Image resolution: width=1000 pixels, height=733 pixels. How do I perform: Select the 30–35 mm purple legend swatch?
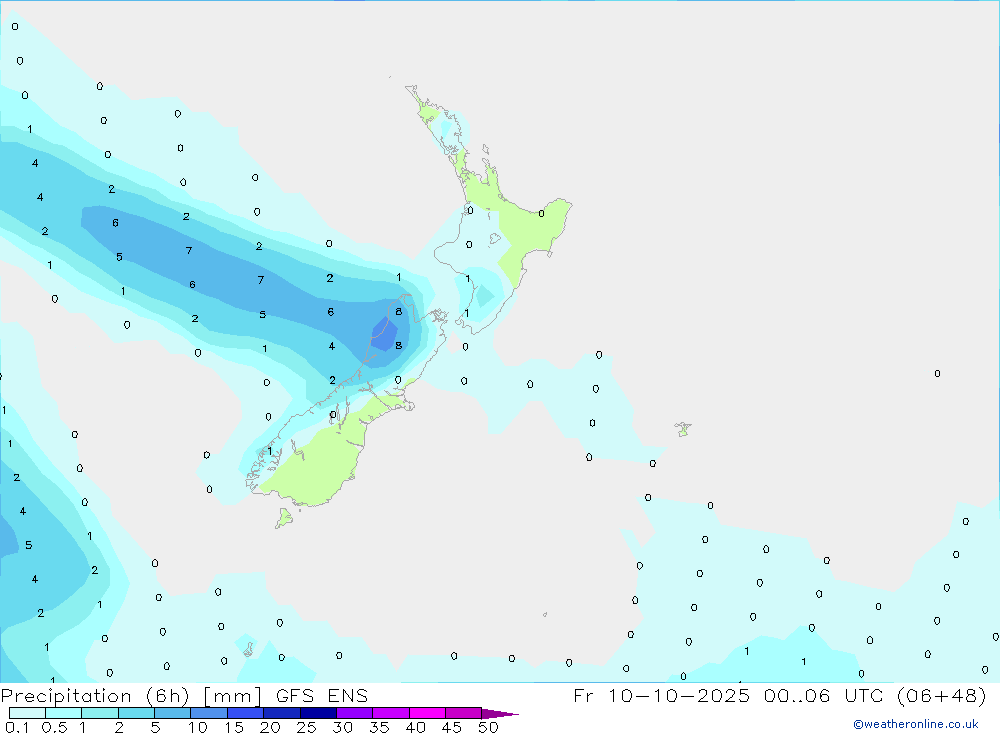(x=355, y=713)
